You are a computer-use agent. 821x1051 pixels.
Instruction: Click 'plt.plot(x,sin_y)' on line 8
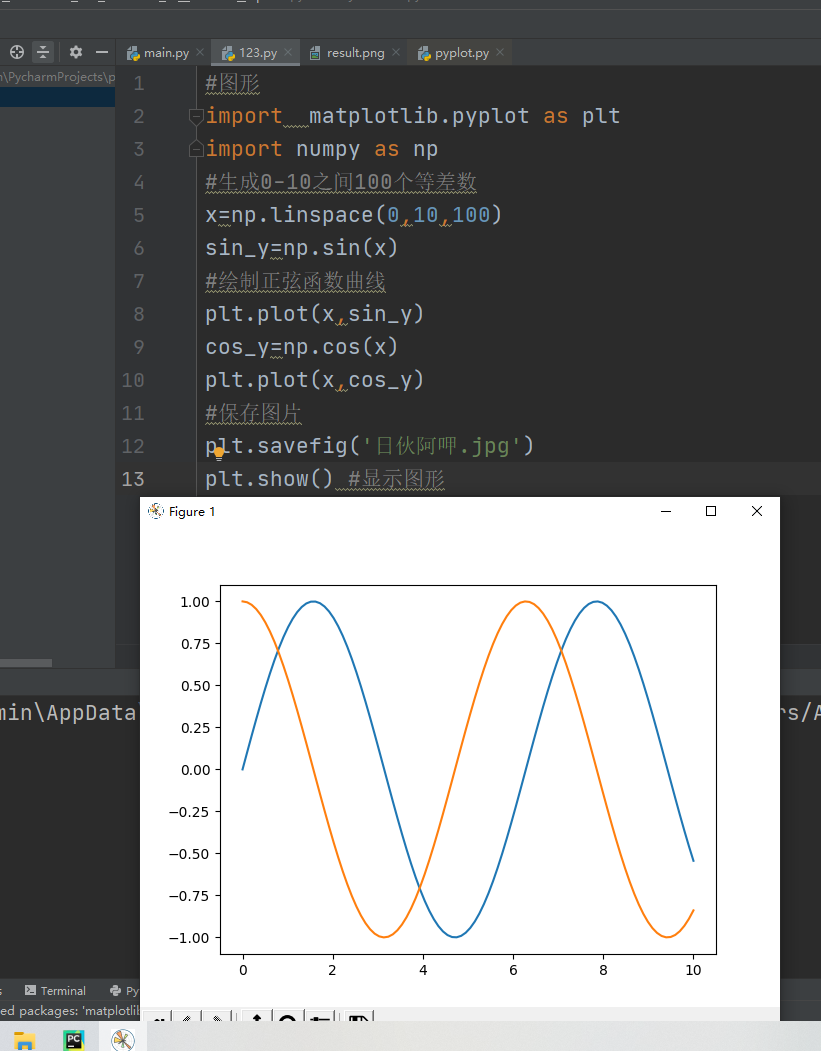click(314, 314)
